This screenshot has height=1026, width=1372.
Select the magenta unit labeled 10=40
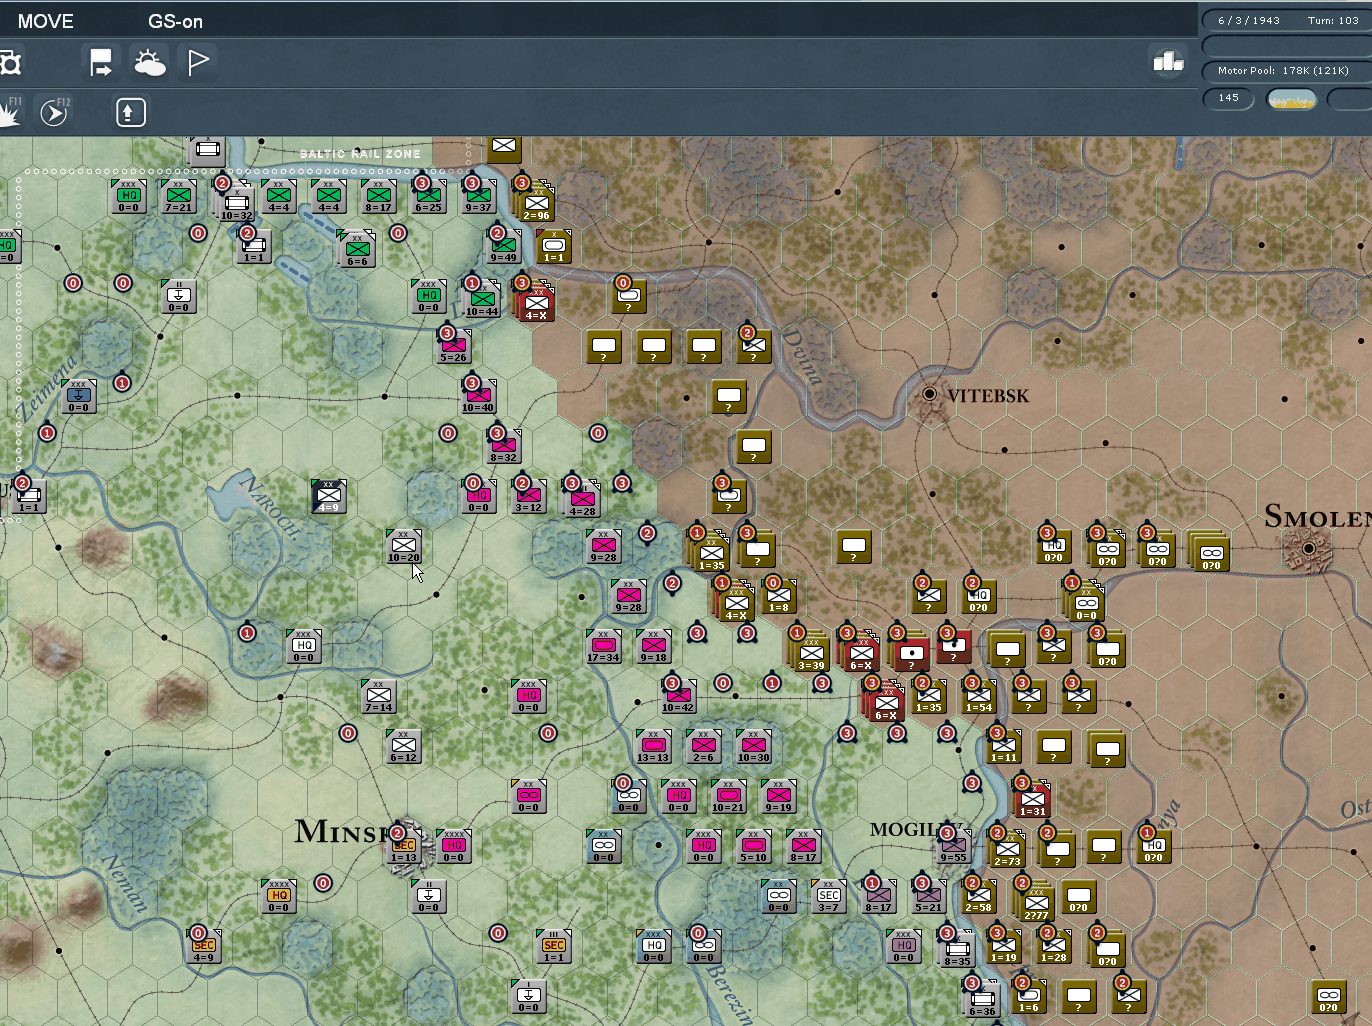coord(479,396)
